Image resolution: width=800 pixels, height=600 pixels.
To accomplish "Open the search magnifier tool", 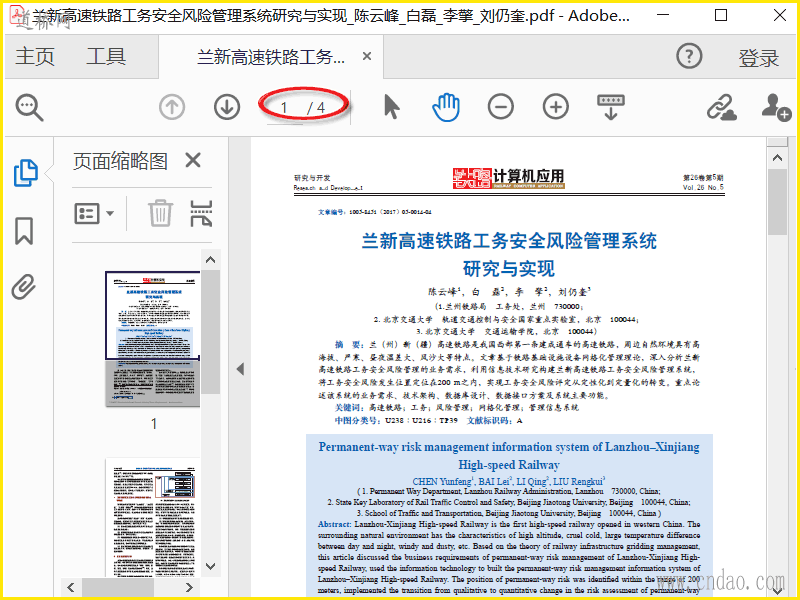I will click(30, 107).
